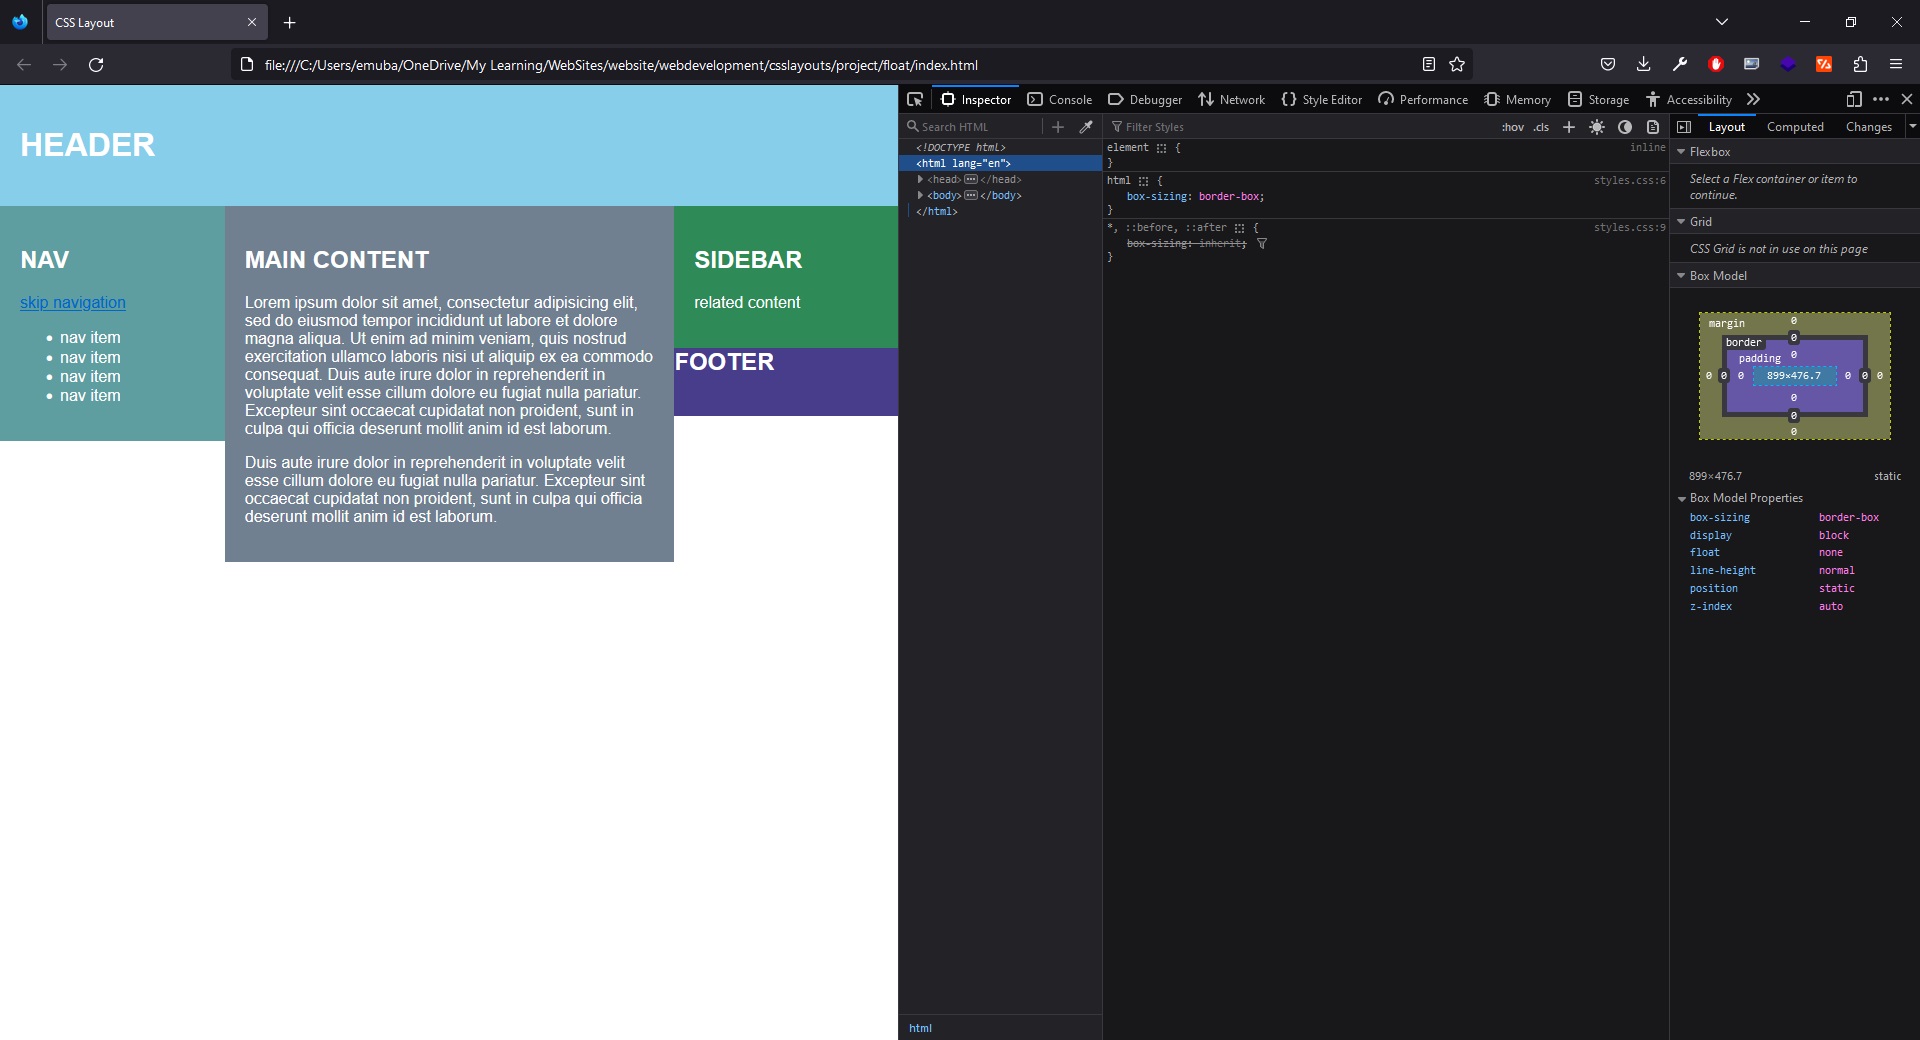
Task: Select the Computed sidebar tab
Action: (1795, 127)
